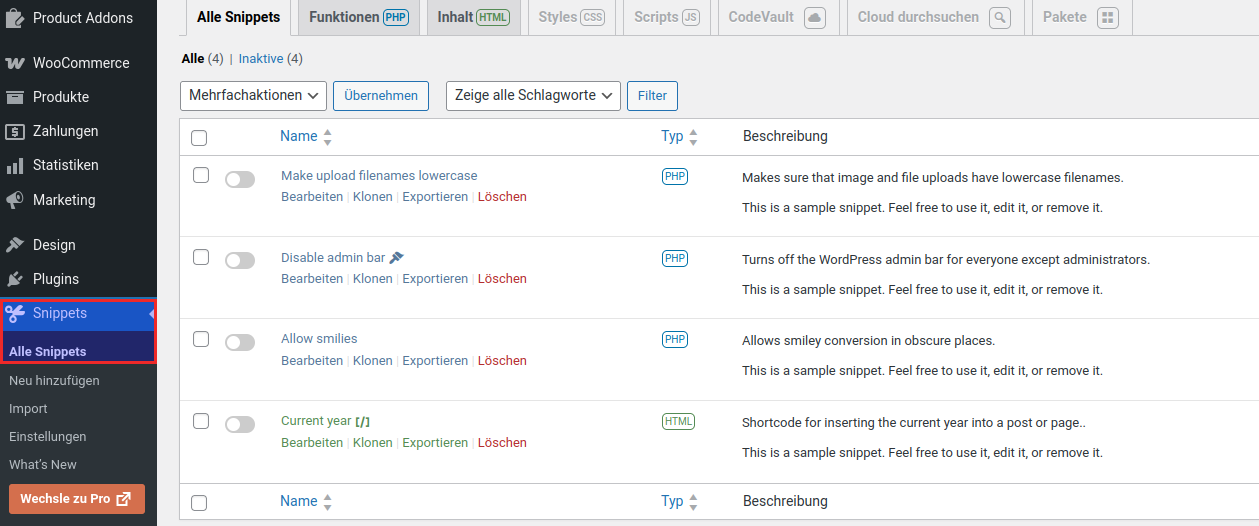
Task: Click the WooCommerce icon in sidebar
Action: [x=15, y=63]
